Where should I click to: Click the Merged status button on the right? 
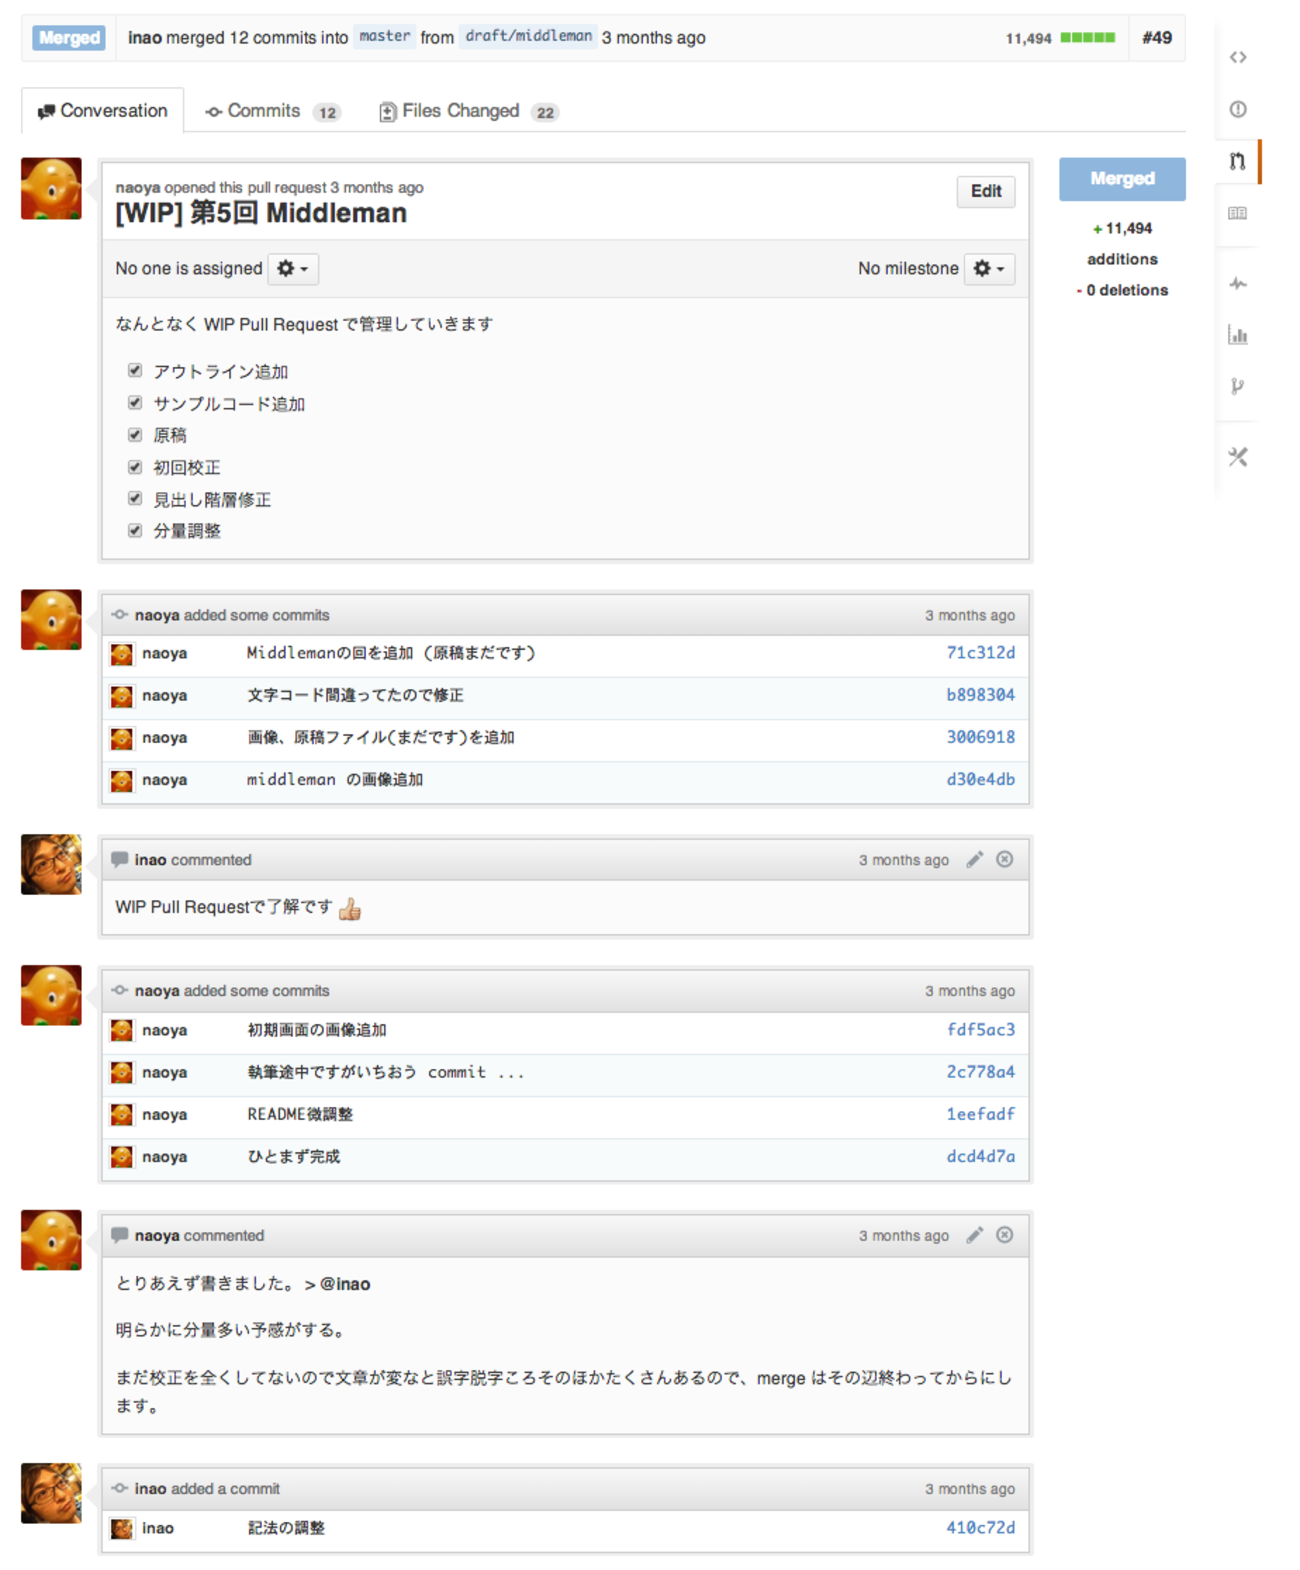click(1122, 179)
